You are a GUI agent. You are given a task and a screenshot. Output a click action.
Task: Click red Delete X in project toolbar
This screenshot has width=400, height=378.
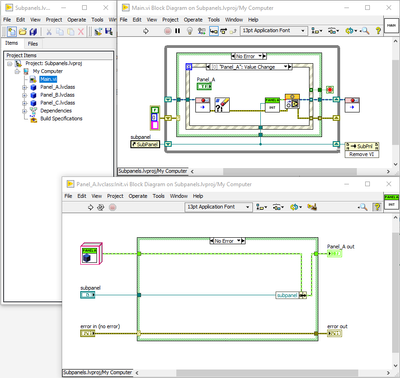coord(81,32)
